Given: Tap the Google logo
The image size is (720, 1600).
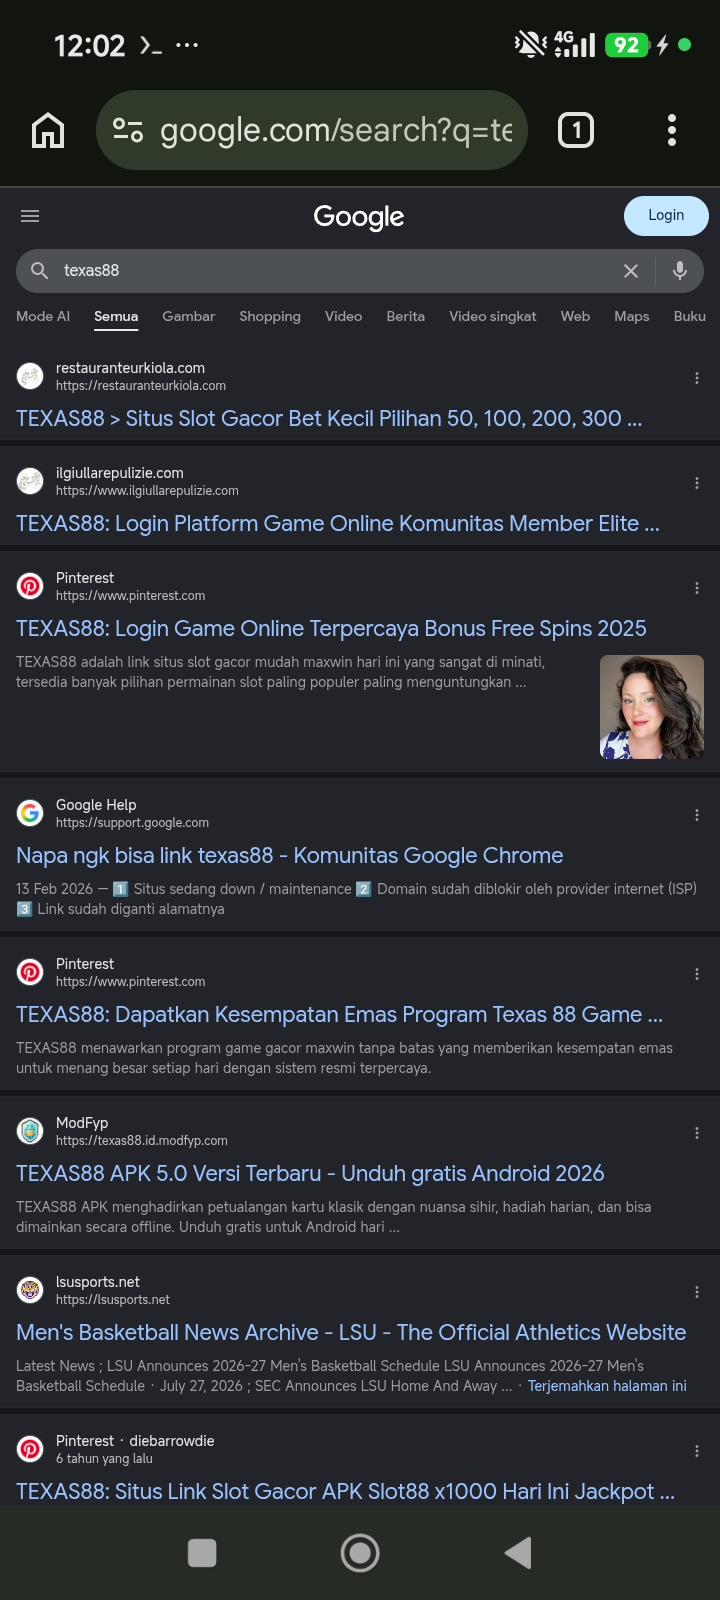Looking at the screenshot, I should click(x=359, y=217).
